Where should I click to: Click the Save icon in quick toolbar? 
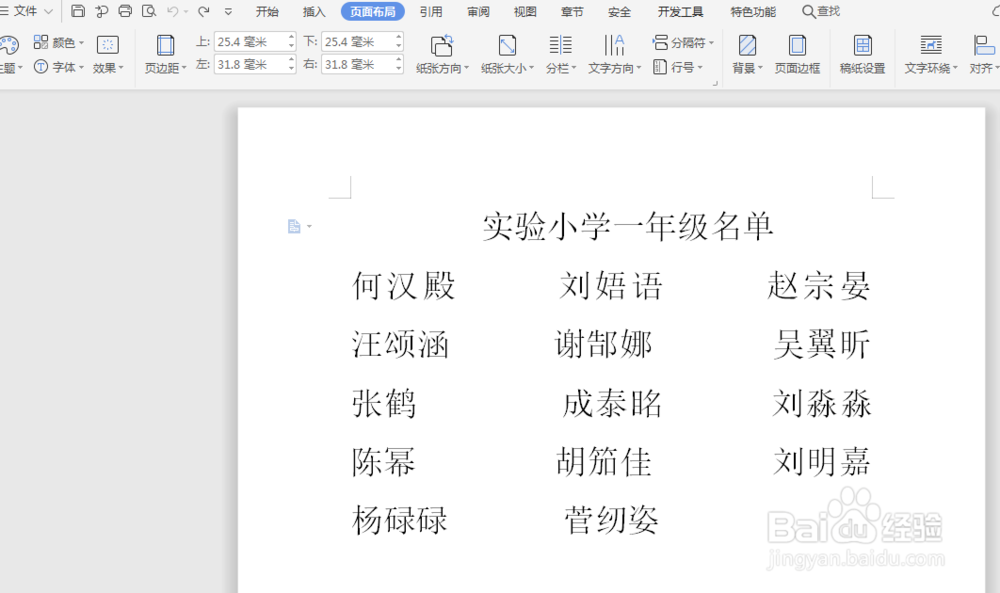[x=78, y=11]
